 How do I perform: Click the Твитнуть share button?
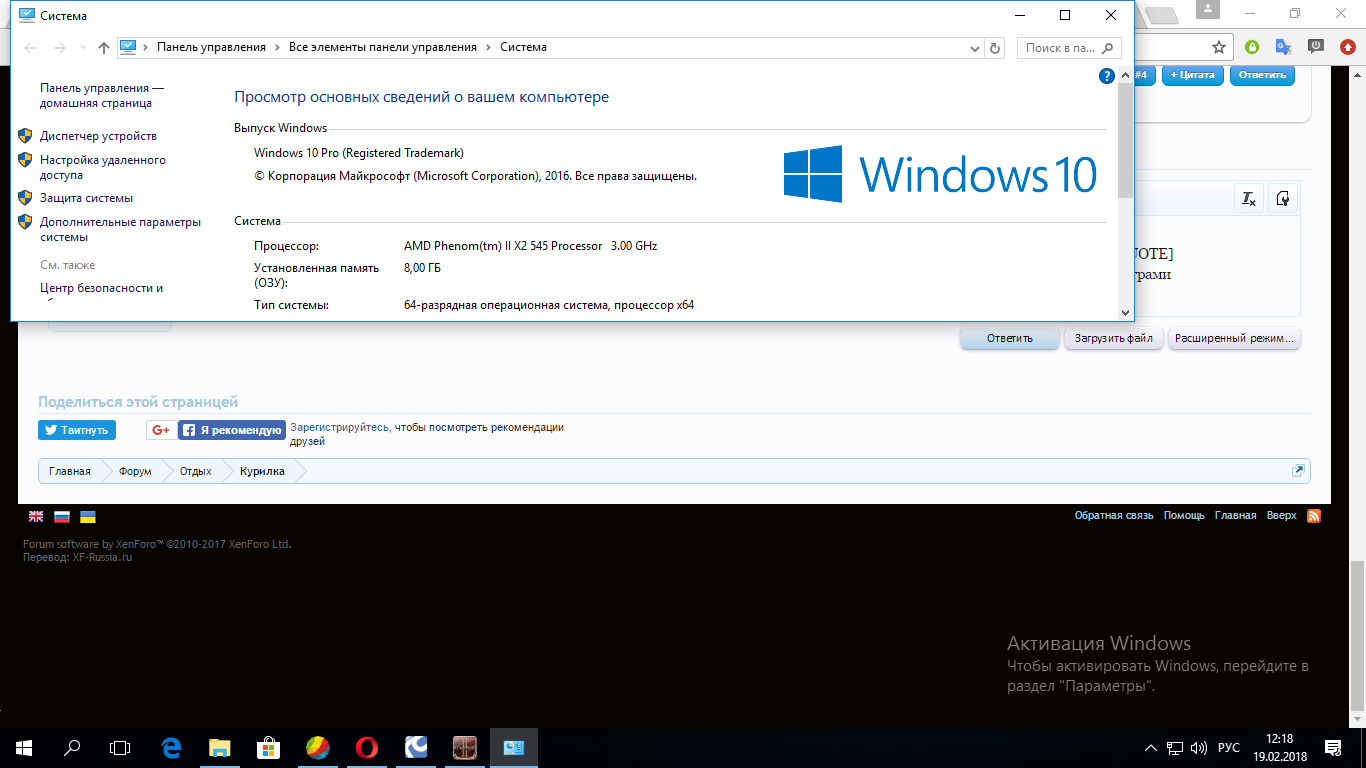point(77,430)
